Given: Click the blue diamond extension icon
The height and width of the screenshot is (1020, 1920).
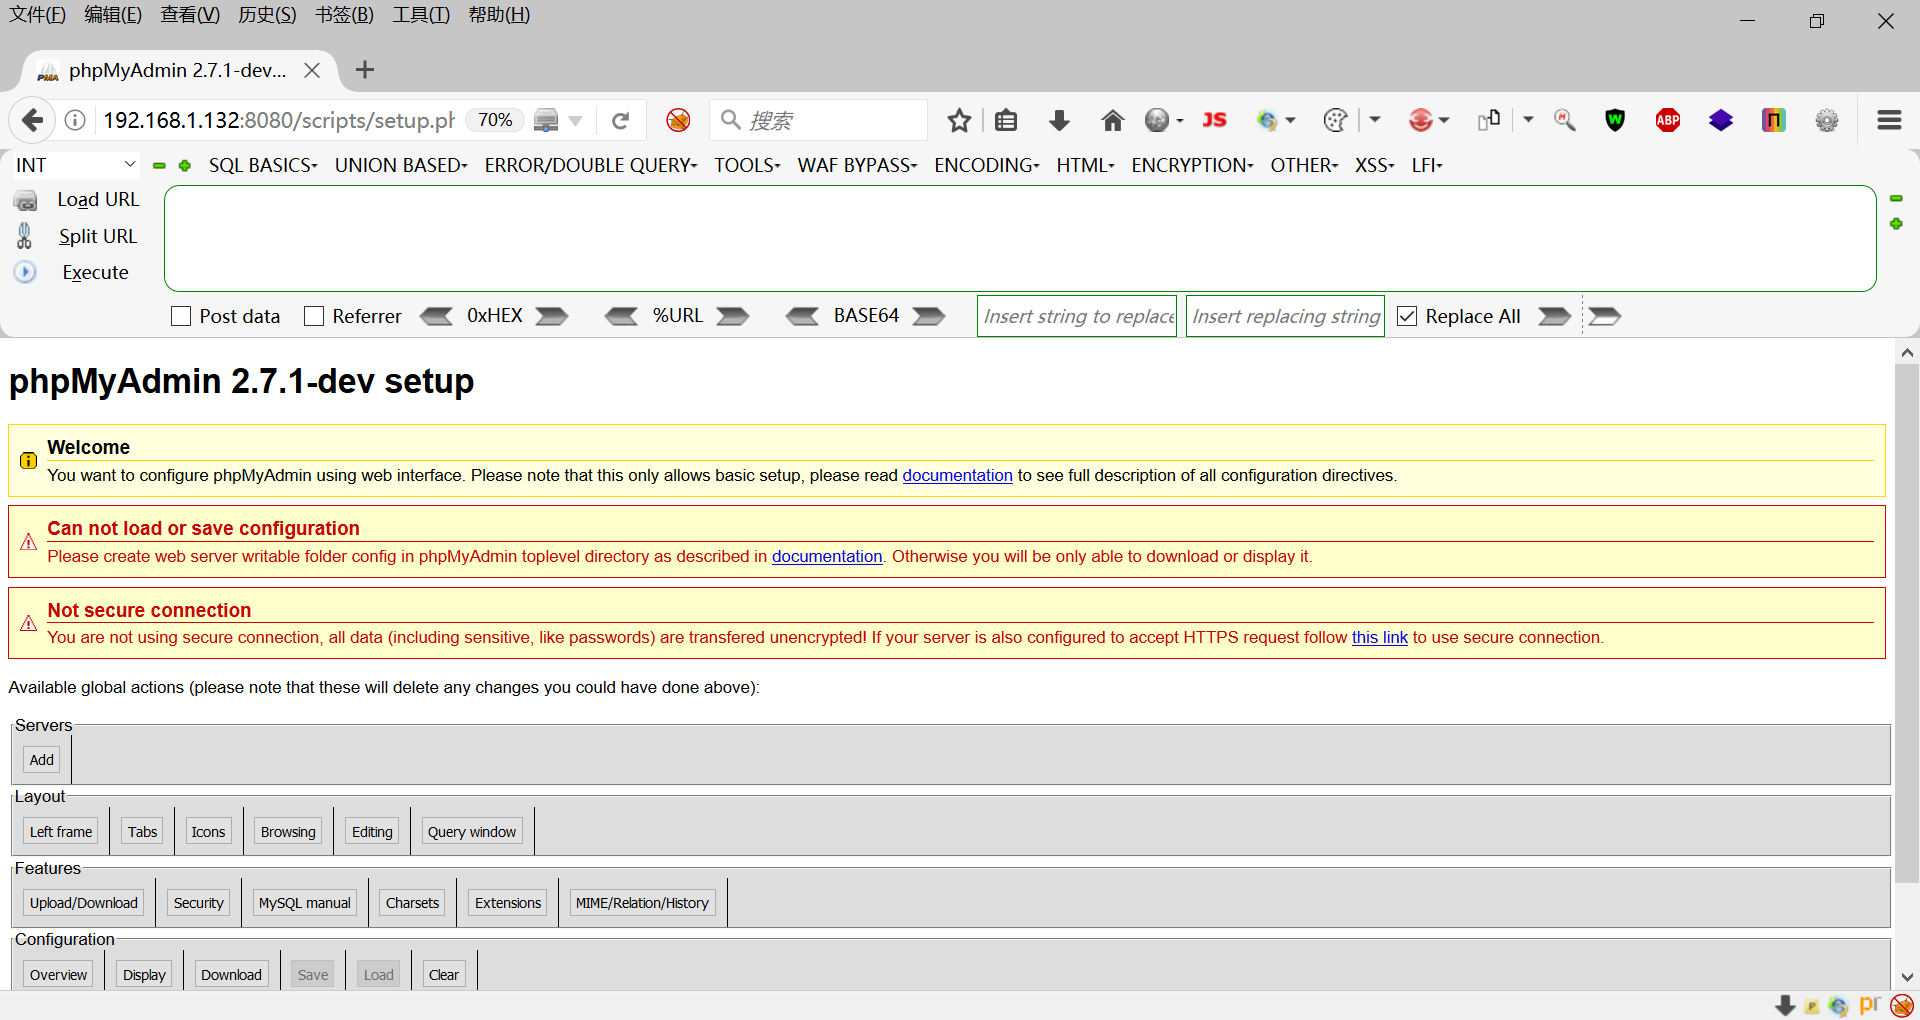Looking at the screenshot, I should [x=1720, y=121].
